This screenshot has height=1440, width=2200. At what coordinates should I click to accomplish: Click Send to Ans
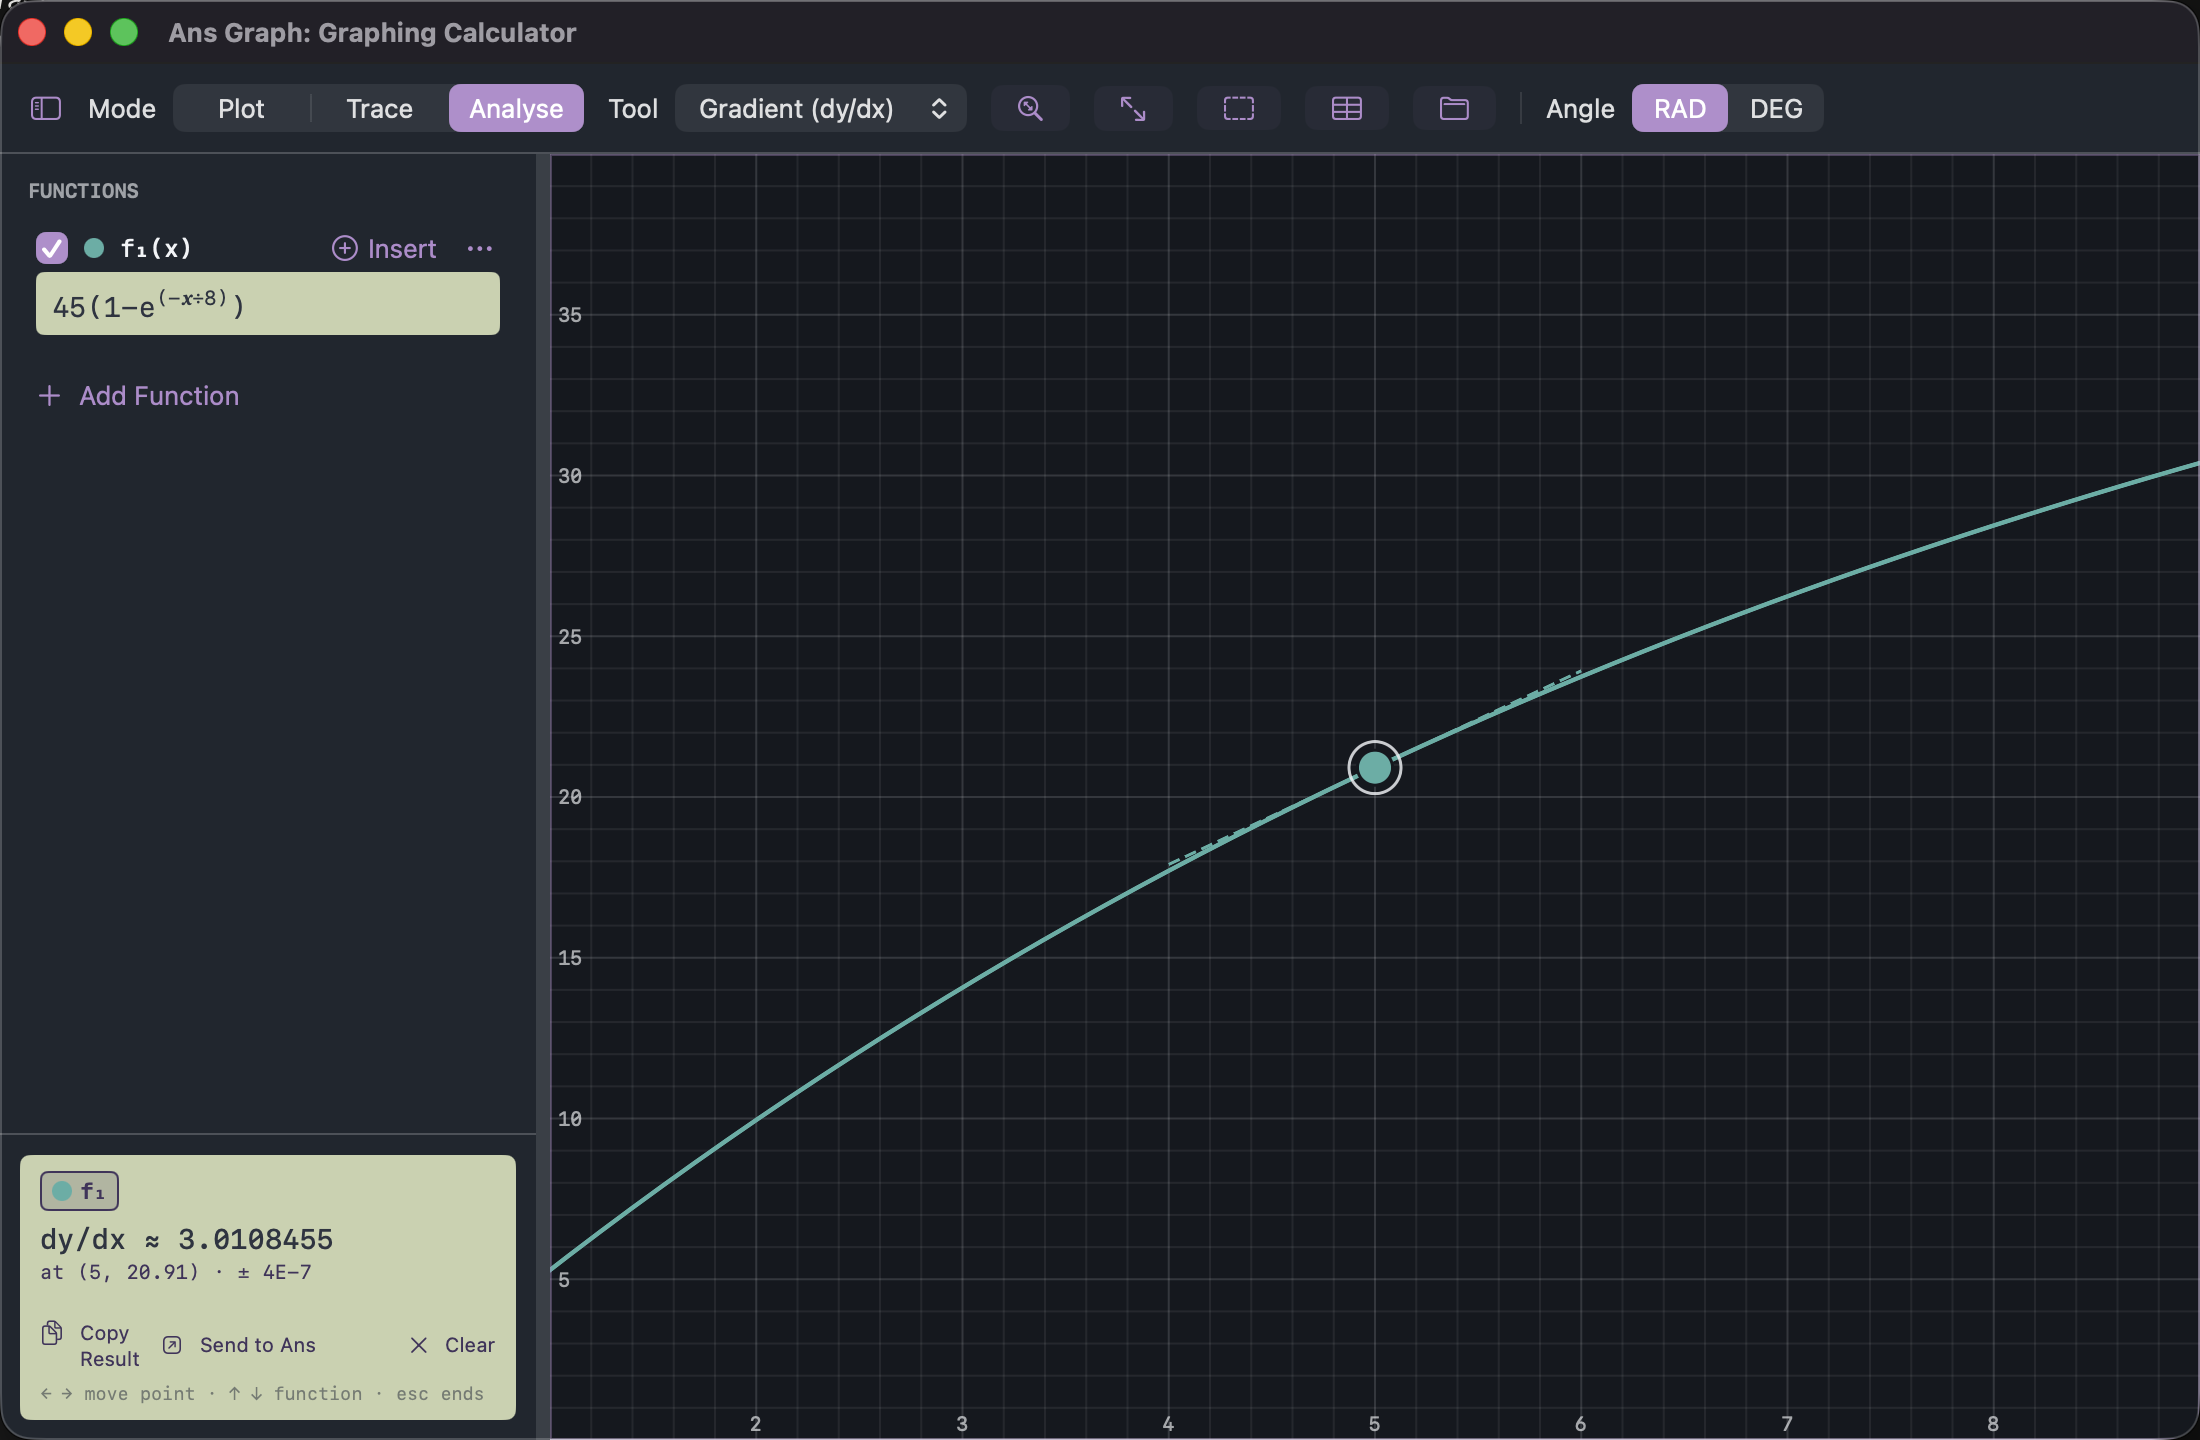[x=240, y=1345]
